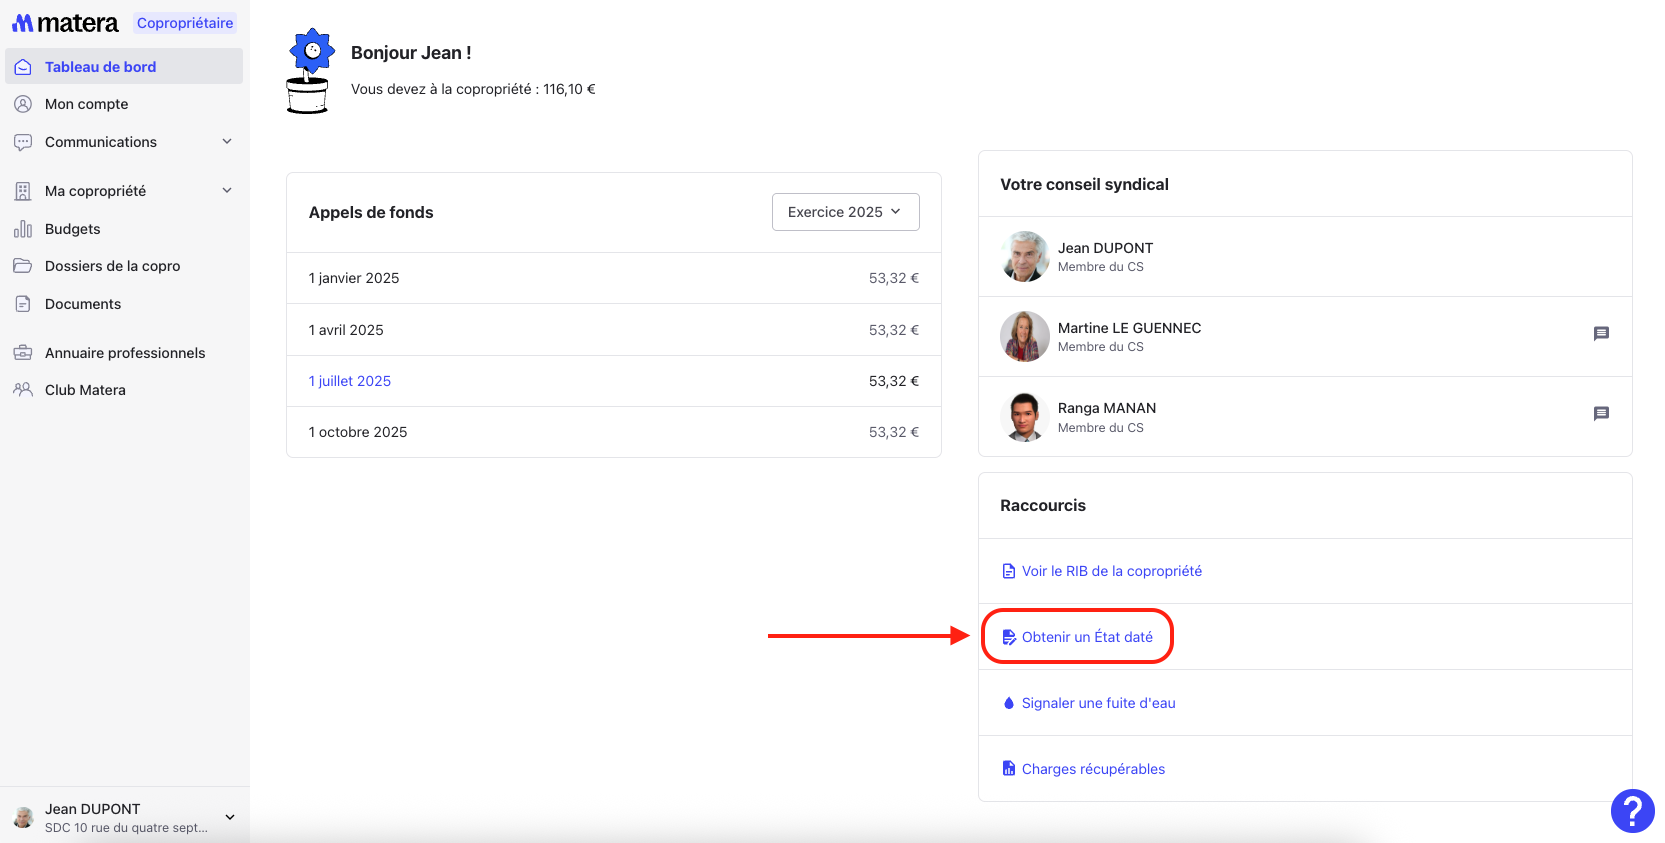Open the 1 juillet 2025 fund call link

click(x=350, y=381)
